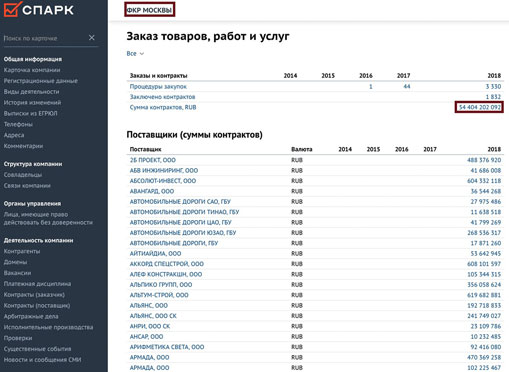The width and height of the screenshot is (509, 372).
Task: Click the 'Поставщик' column header
Action: tap(145, 149)
